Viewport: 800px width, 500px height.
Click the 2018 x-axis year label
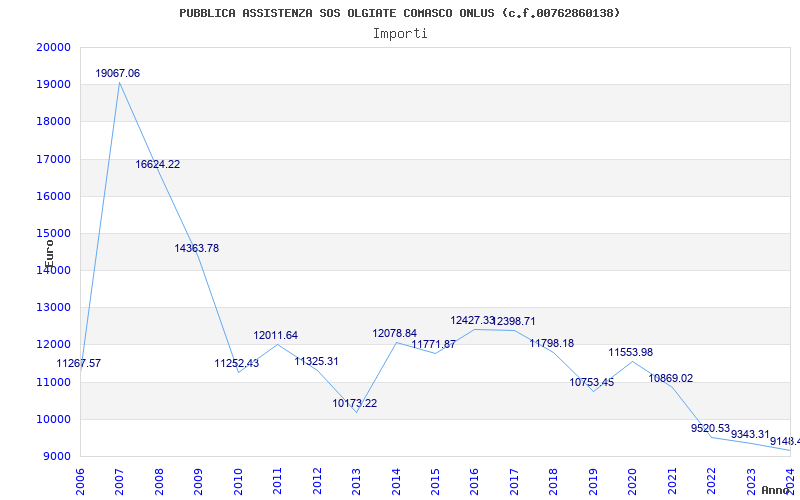[x=554, y=481]
